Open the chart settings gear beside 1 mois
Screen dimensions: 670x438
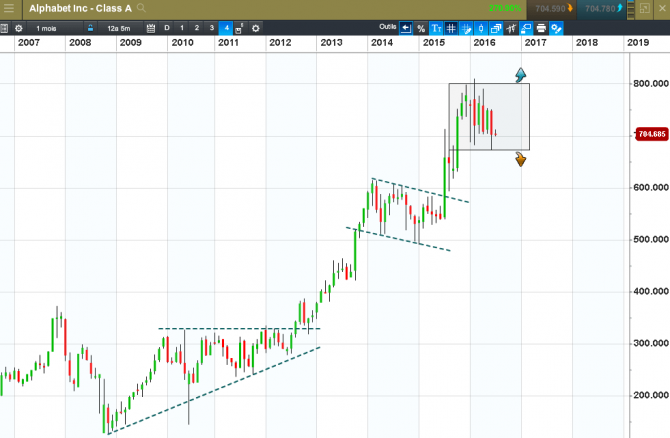(19, 29)
